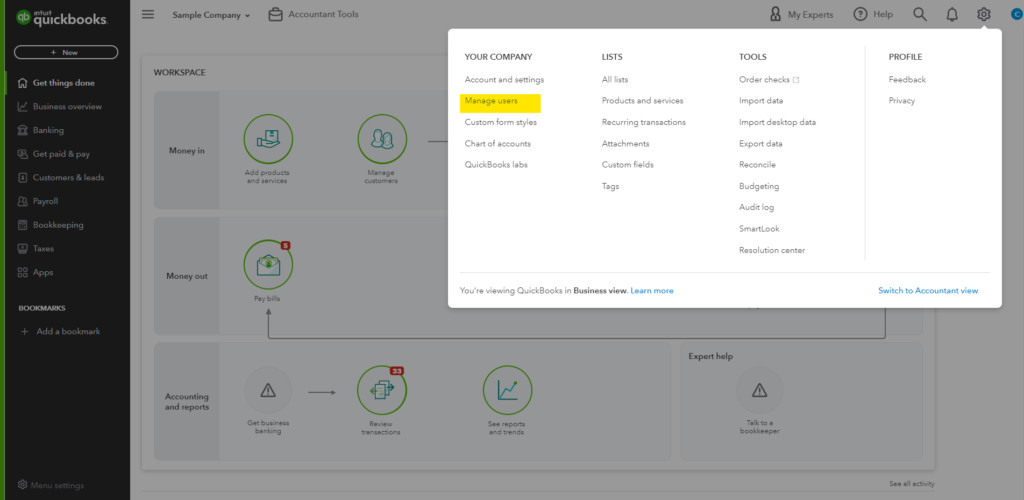
Task: Click the QuickBooks logo
Action: [61, 18]
